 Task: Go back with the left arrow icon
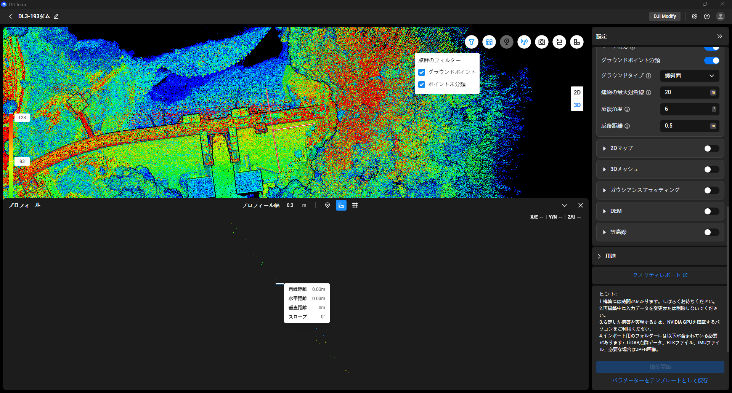(11, 16)
